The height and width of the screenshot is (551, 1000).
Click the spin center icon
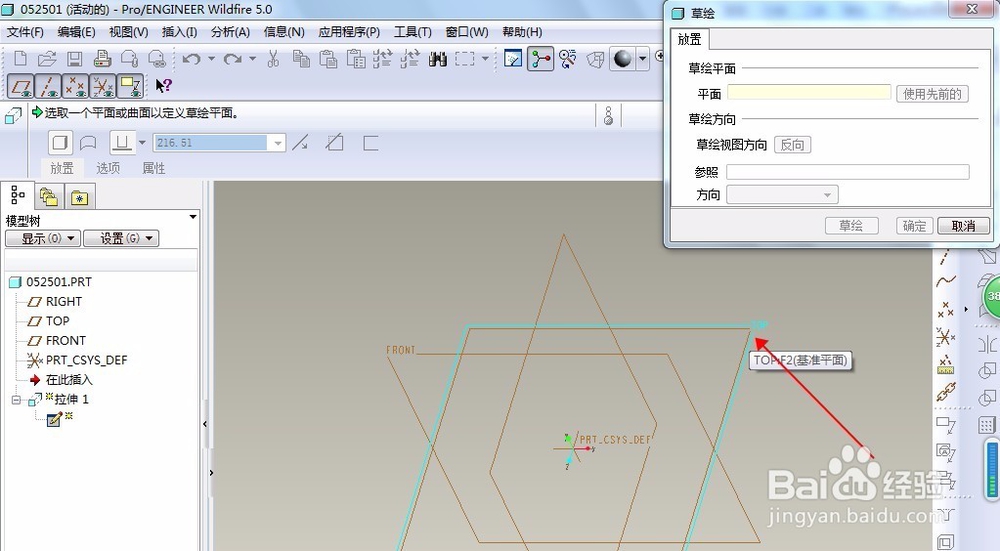point(540,59)
